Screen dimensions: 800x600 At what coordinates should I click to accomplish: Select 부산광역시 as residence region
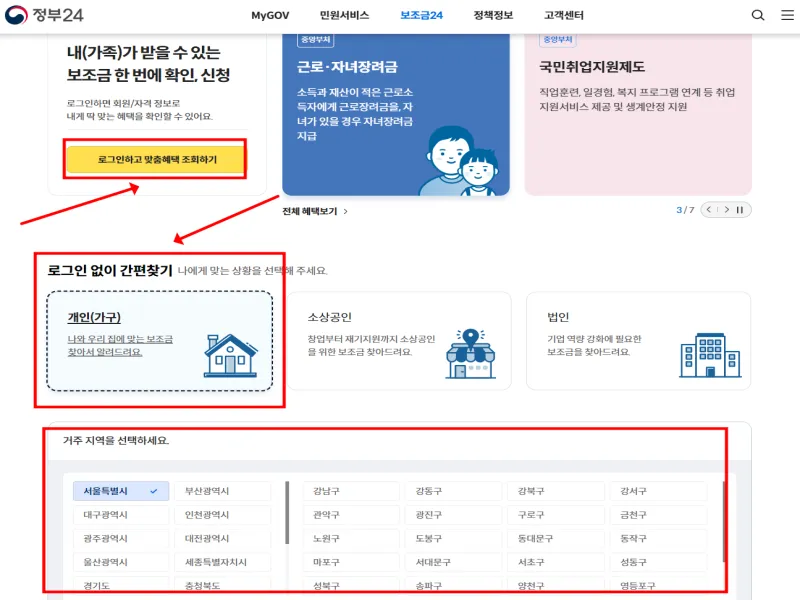point(221,491)
